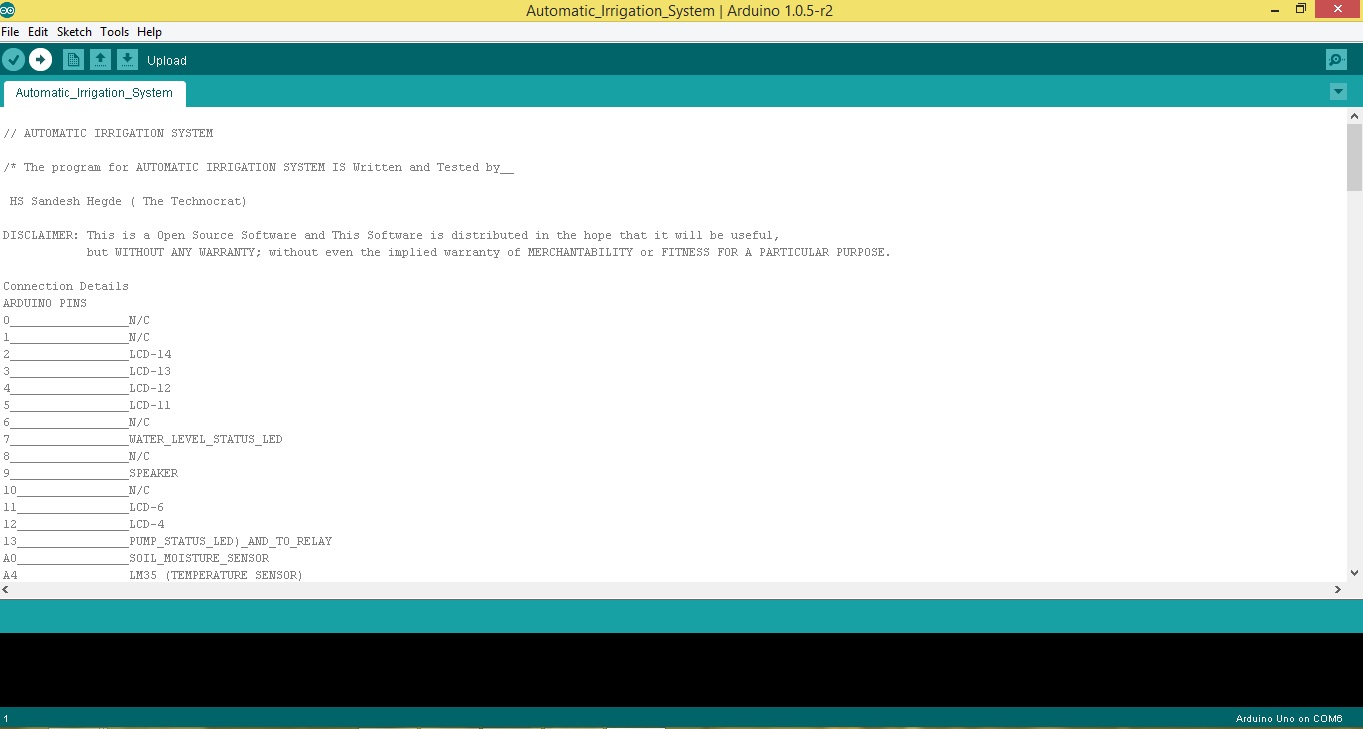Click the 'Connection Details' line
The width and height of the screenshot is (1363, 729).
(x=66, y=286)
